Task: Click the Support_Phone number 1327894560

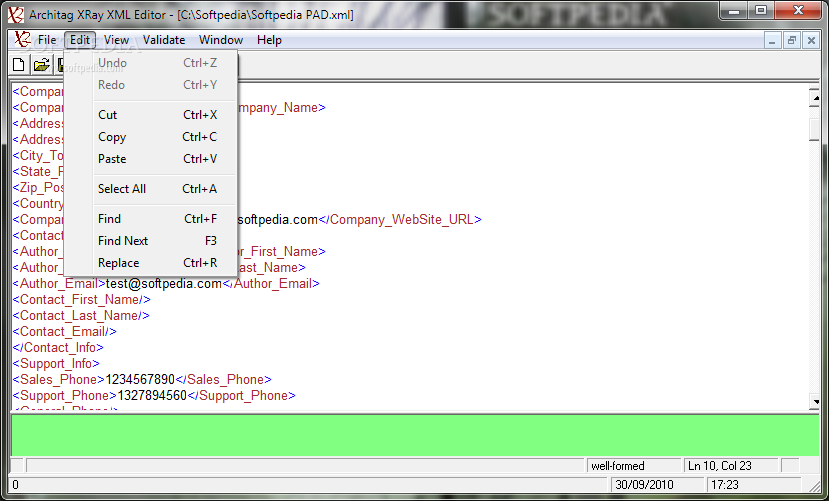Action: pos(152,395)
